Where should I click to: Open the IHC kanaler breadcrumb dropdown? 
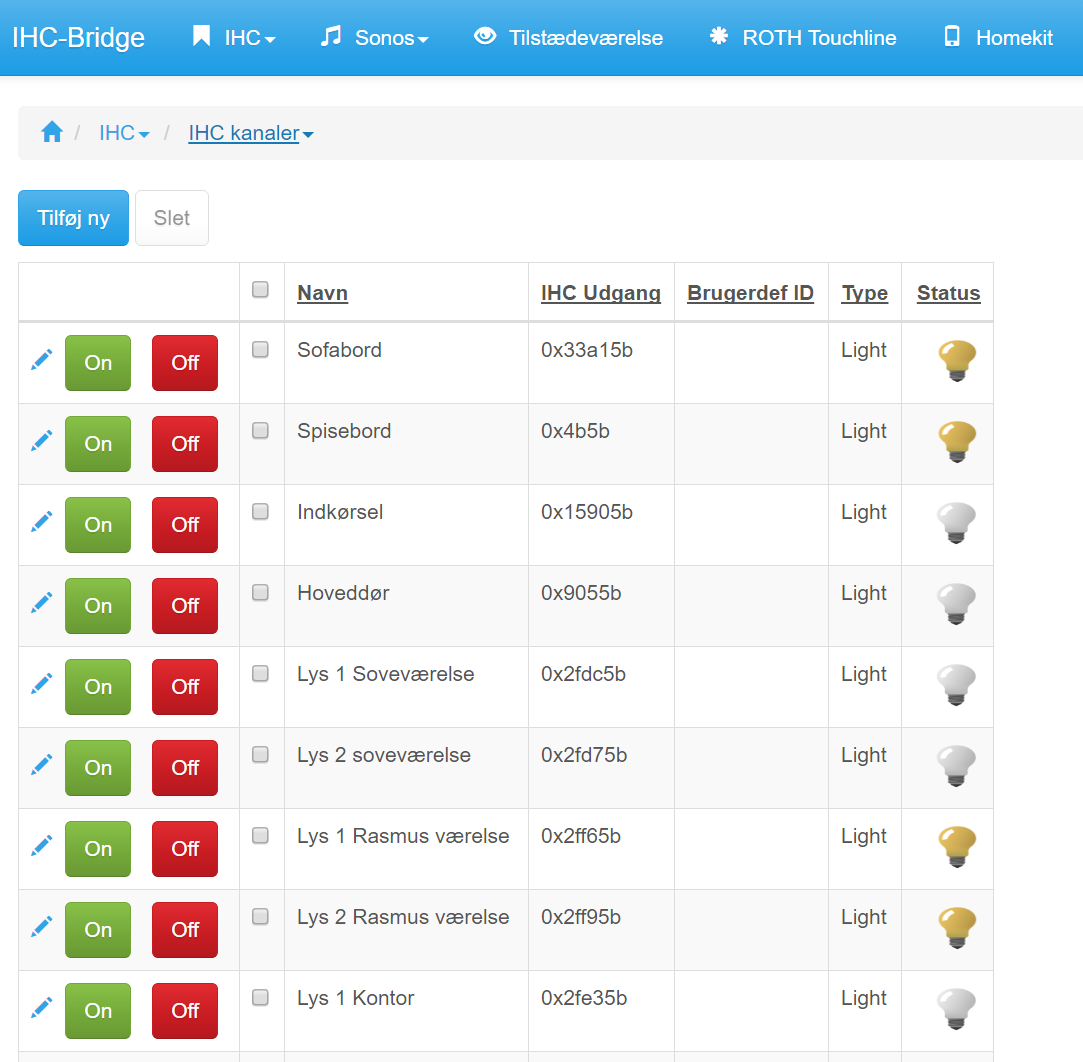tap(250, 133)
